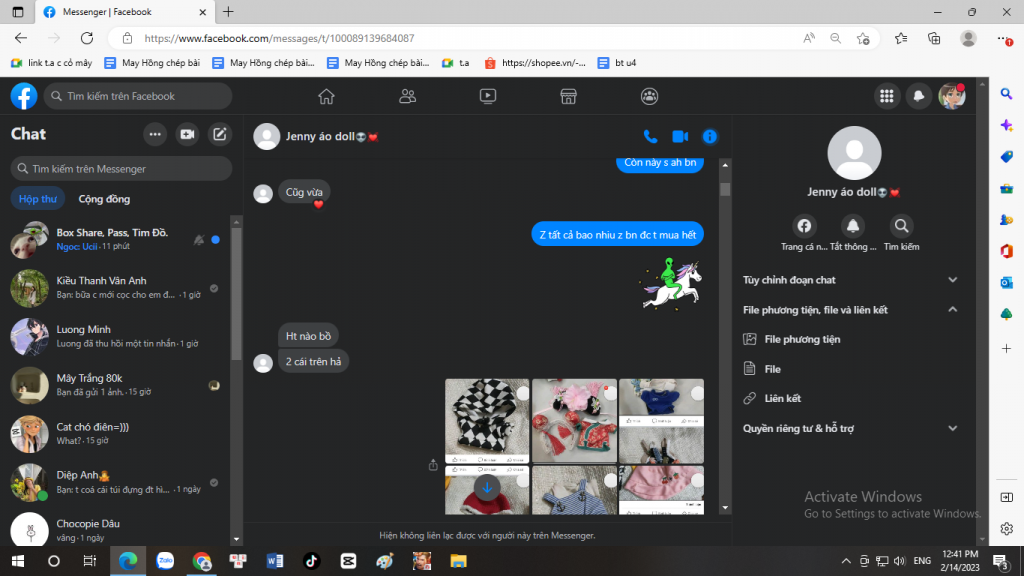Image resolution: width=1024 pixels, height=576 pixels.
Task: Open the Facebook apps menu grid
Action: coord(885,96)
